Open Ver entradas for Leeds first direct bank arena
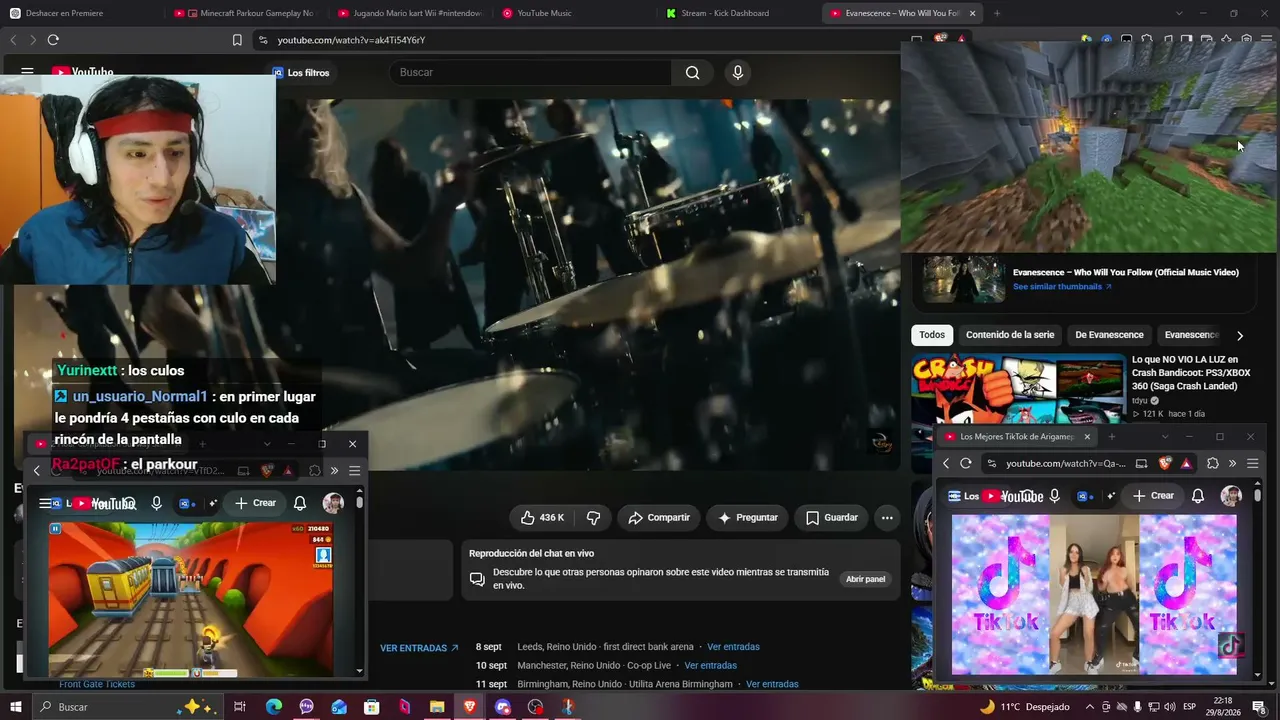Image resolution: width=1280 pixels, height=720 pixels. coord(733,647)
